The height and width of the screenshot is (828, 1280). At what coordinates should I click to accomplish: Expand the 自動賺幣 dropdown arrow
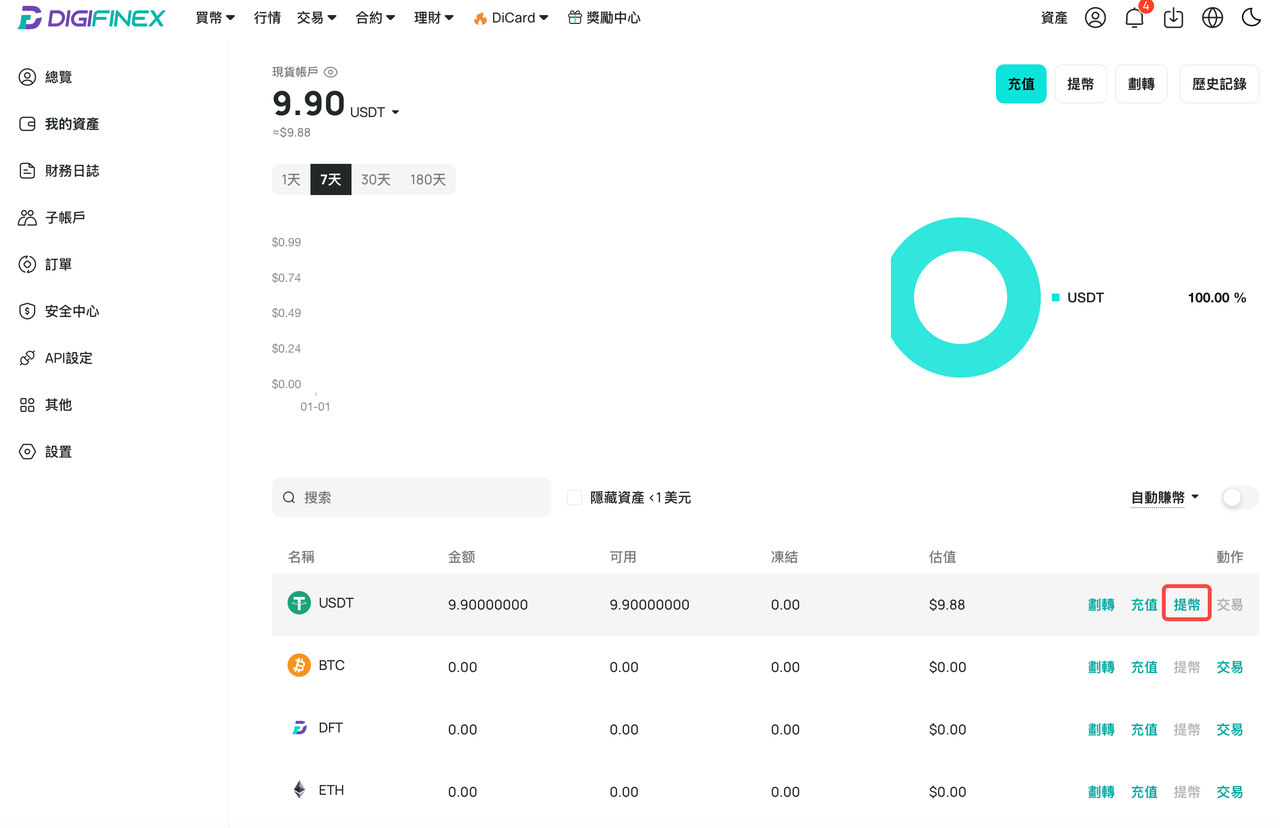tap(1196, 497)
